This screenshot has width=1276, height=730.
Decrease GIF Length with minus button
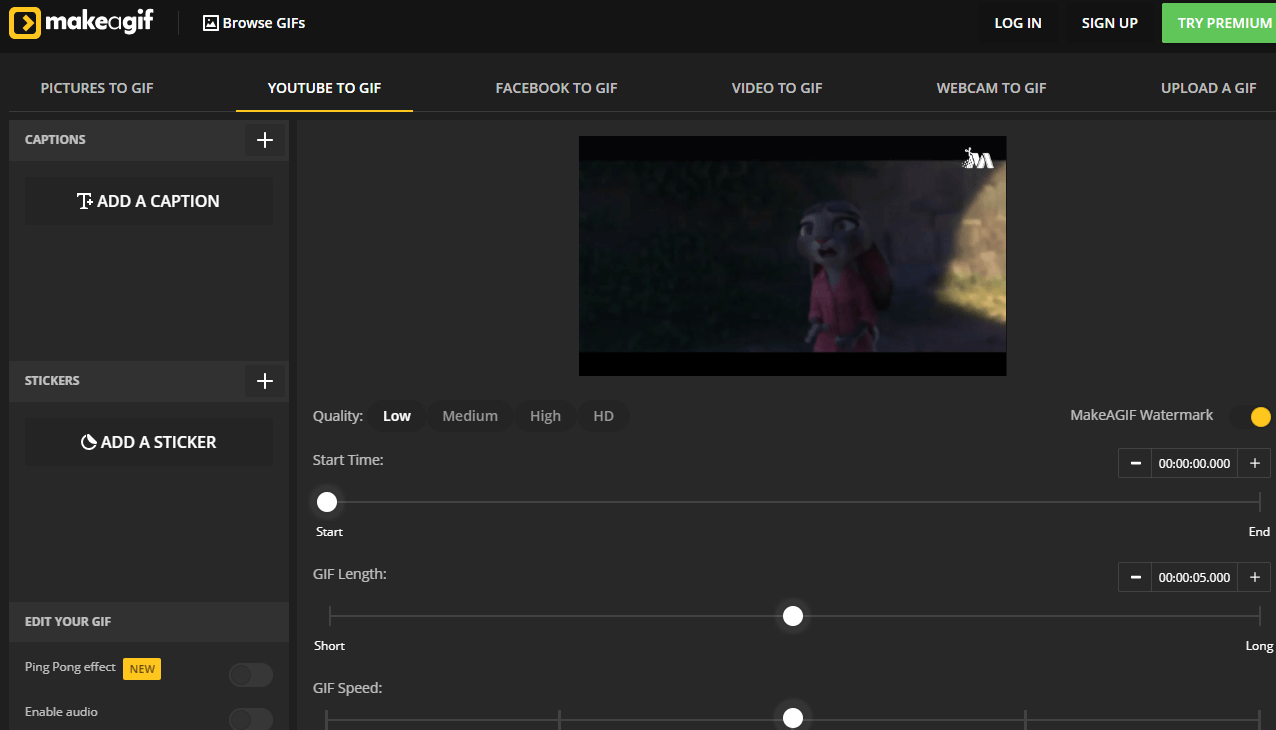click(x=1135, y=577)
